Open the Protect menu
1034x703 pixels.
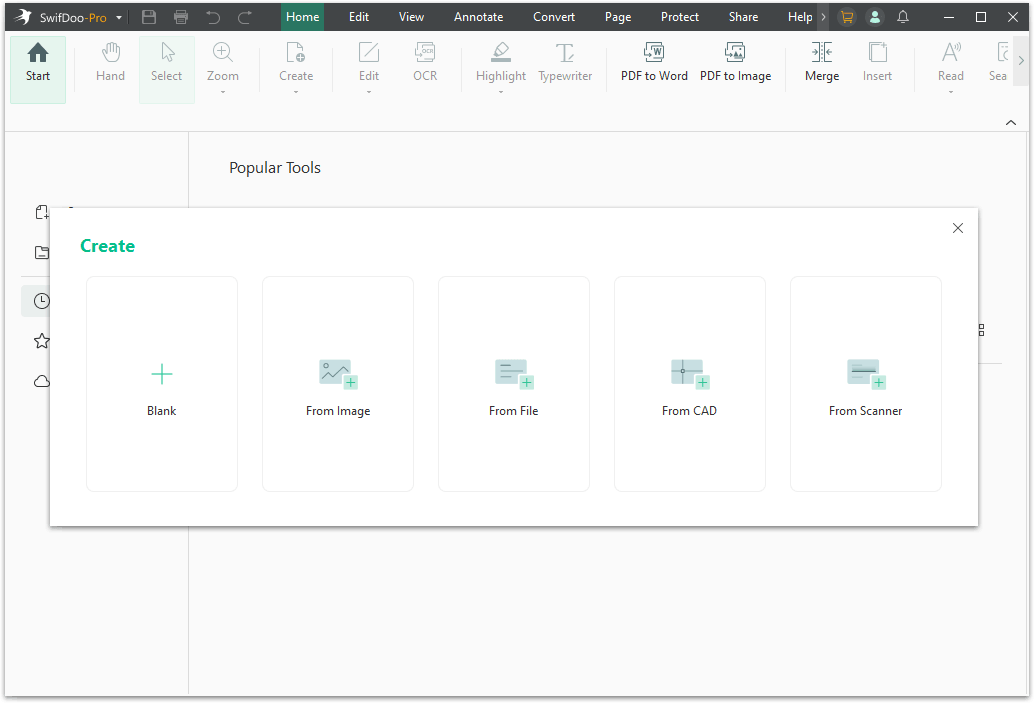click(x=679, y=16)
